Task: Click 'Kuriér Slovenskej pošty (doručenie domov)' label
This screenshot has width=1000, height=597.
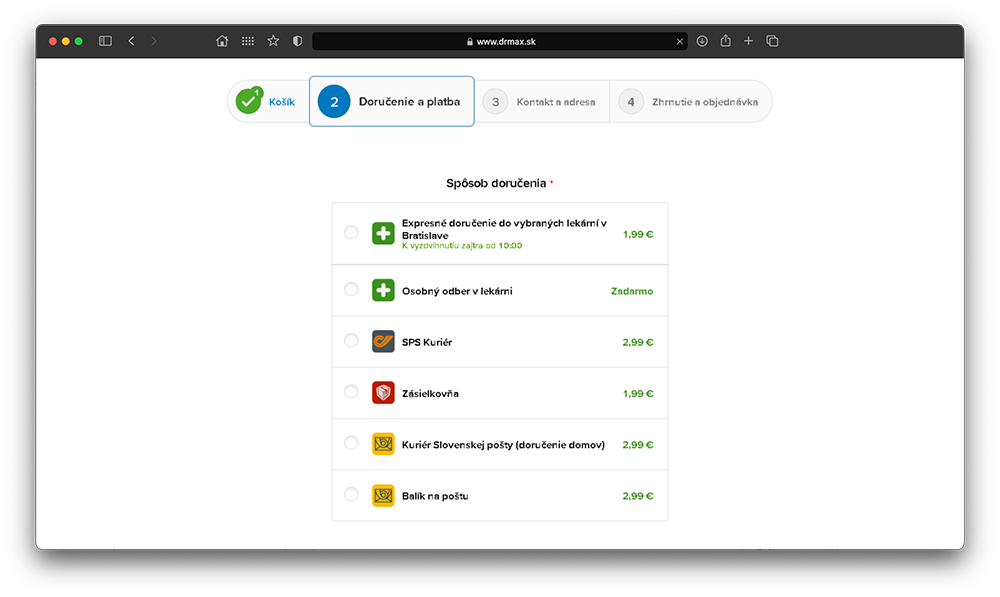Action: (x=503, y=445)
